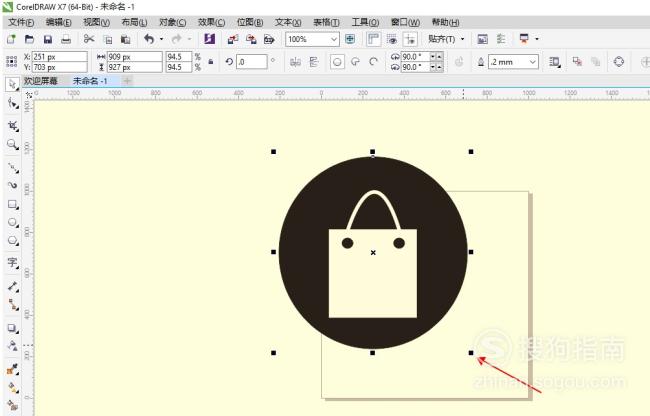Open the 贴齐(T) snap dropdown
Image resolution: width=650 pixels, height=416 pixels.
coord(446,39)
